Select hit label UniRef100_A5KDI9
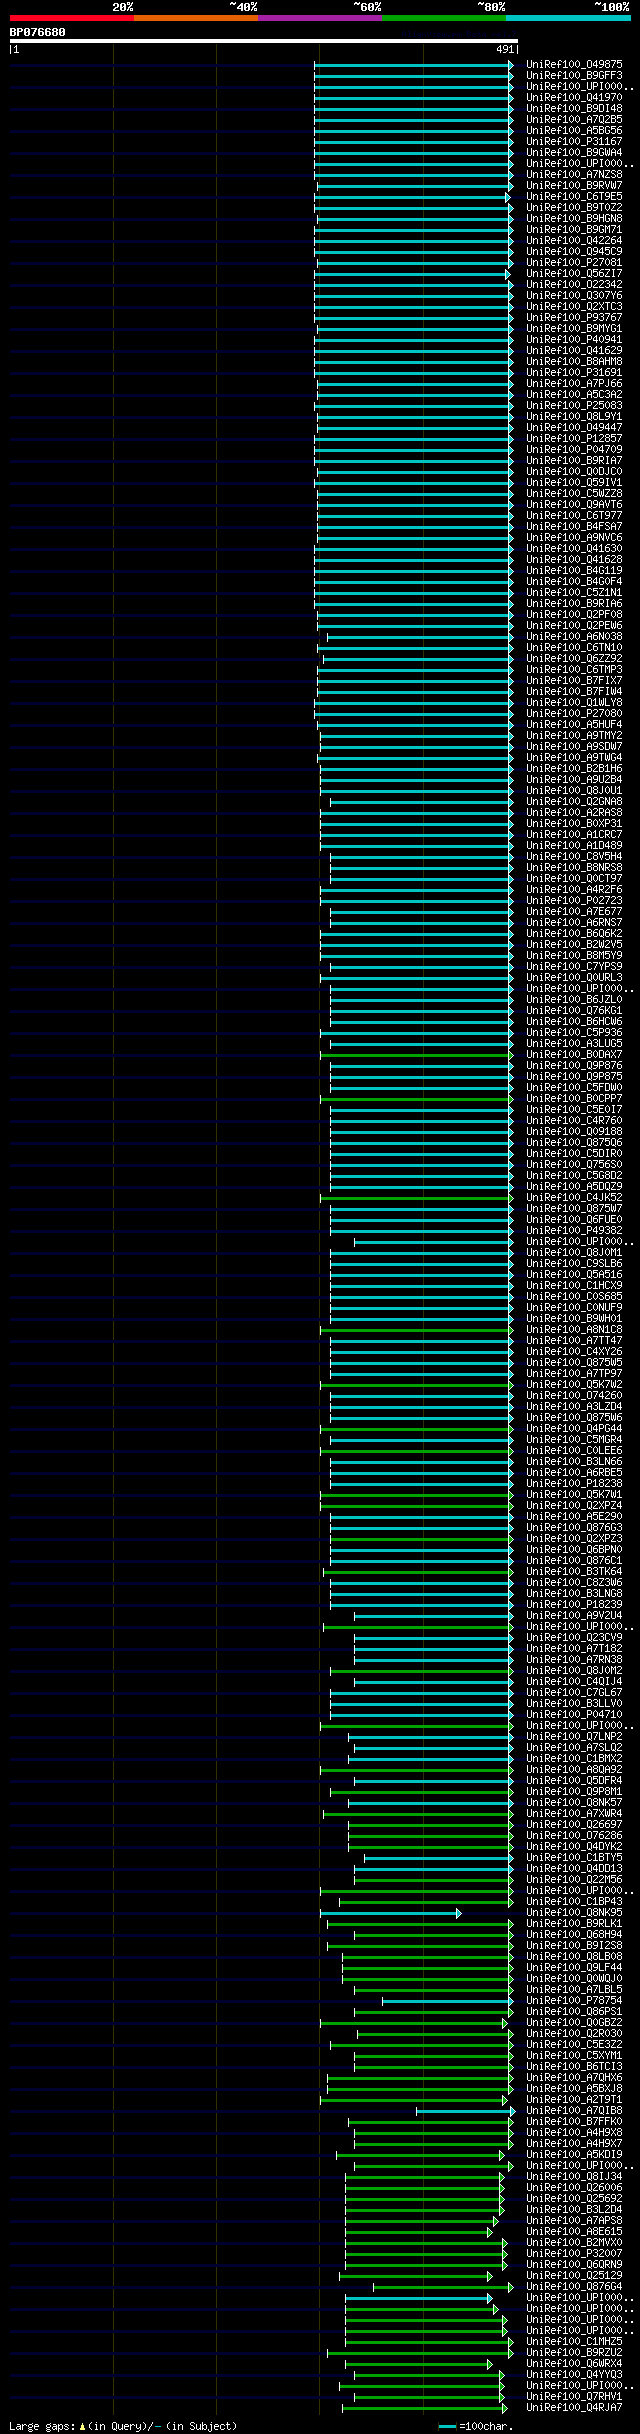The image size is (640, 2434). pyautogui.click(x=574, y=2154)
